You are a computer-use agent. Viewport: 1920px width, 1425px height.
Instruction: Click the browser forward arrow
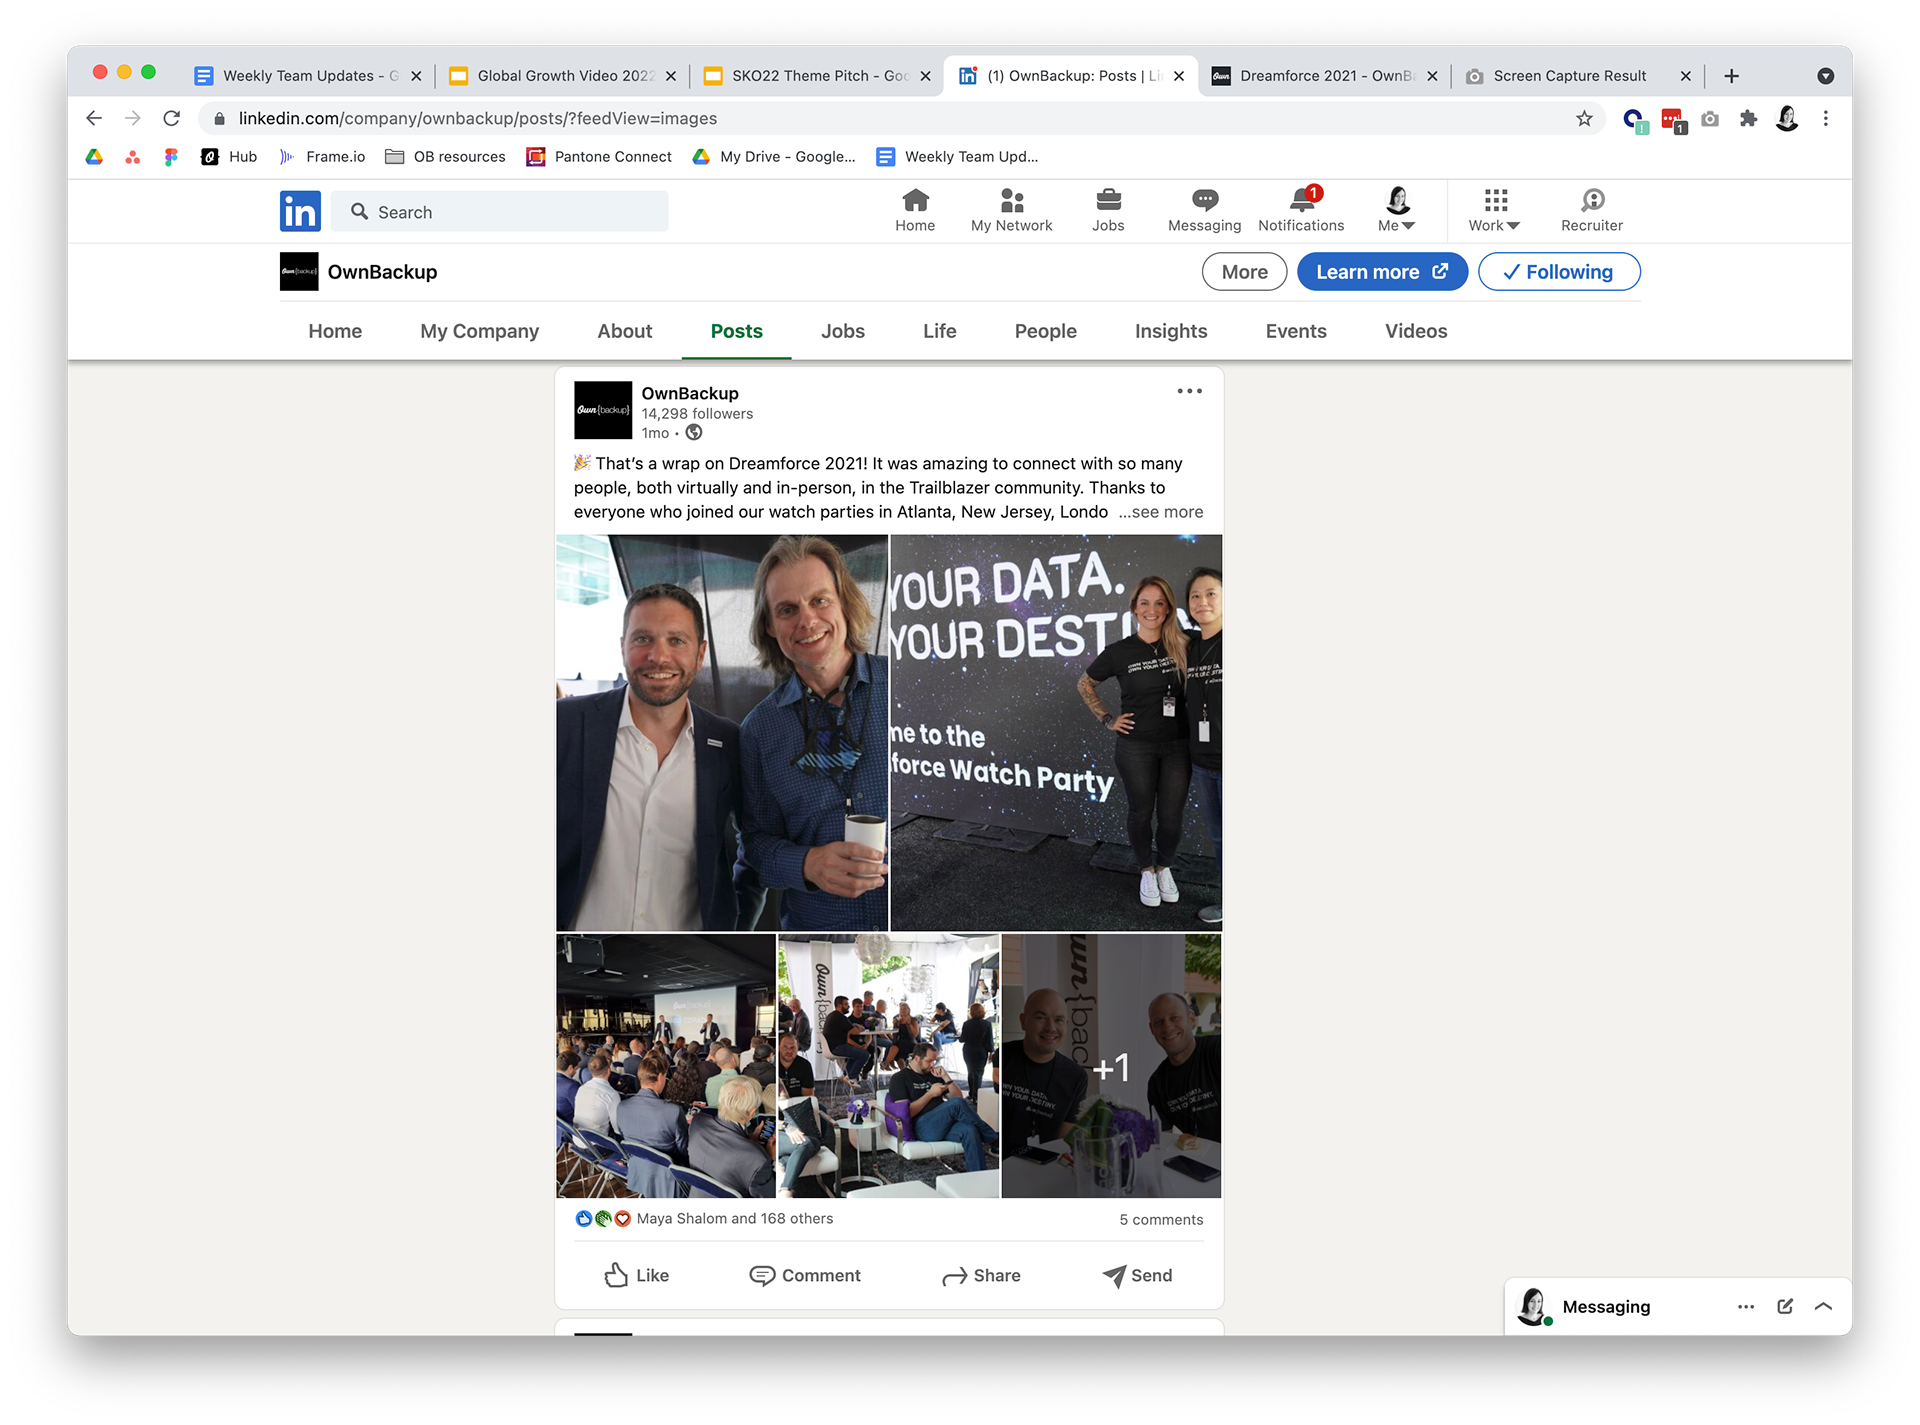[133, 118]
